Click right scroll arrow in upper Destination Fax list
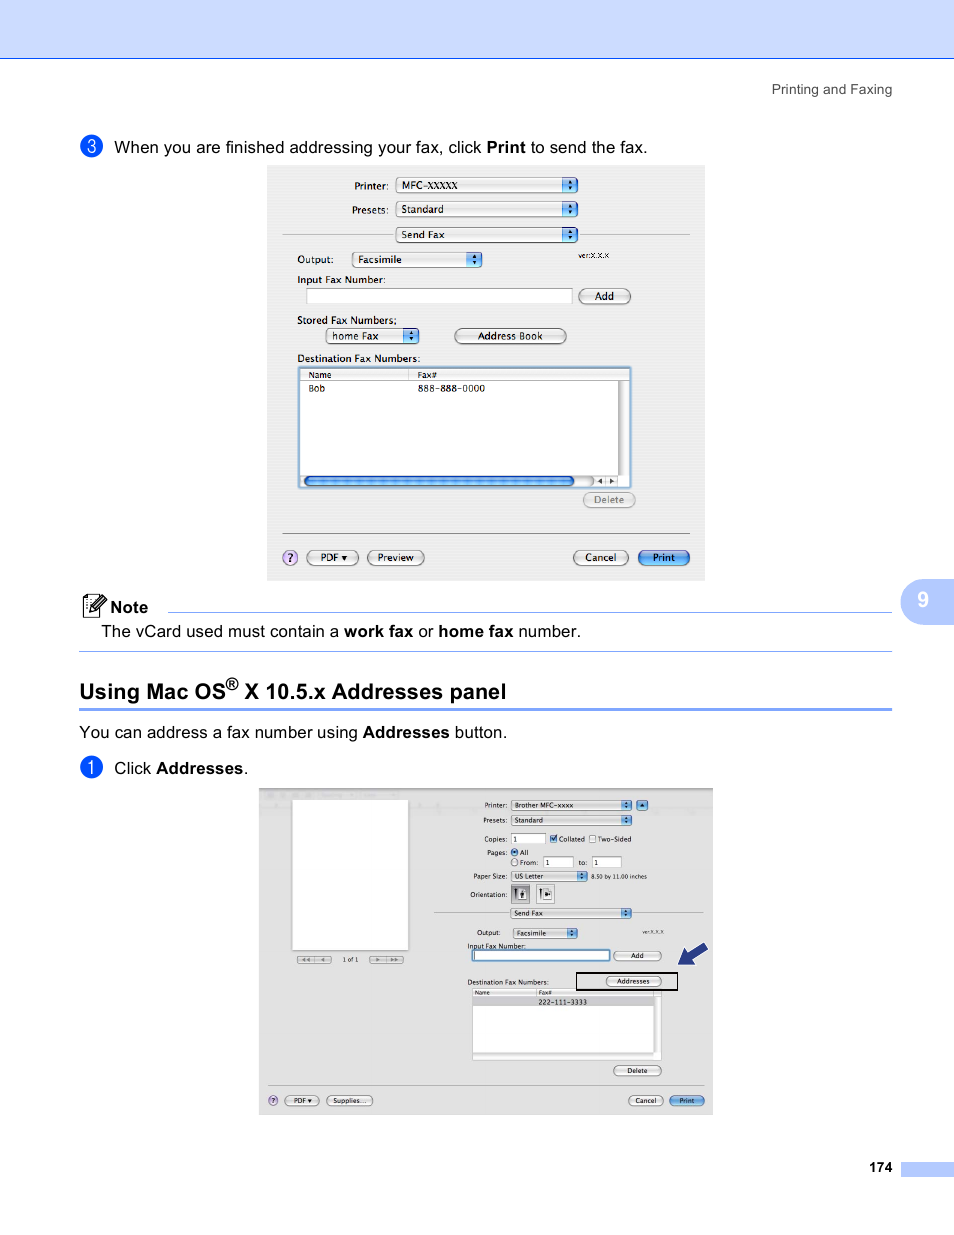Screen dimensions: 954x1235 coord(612,481)
